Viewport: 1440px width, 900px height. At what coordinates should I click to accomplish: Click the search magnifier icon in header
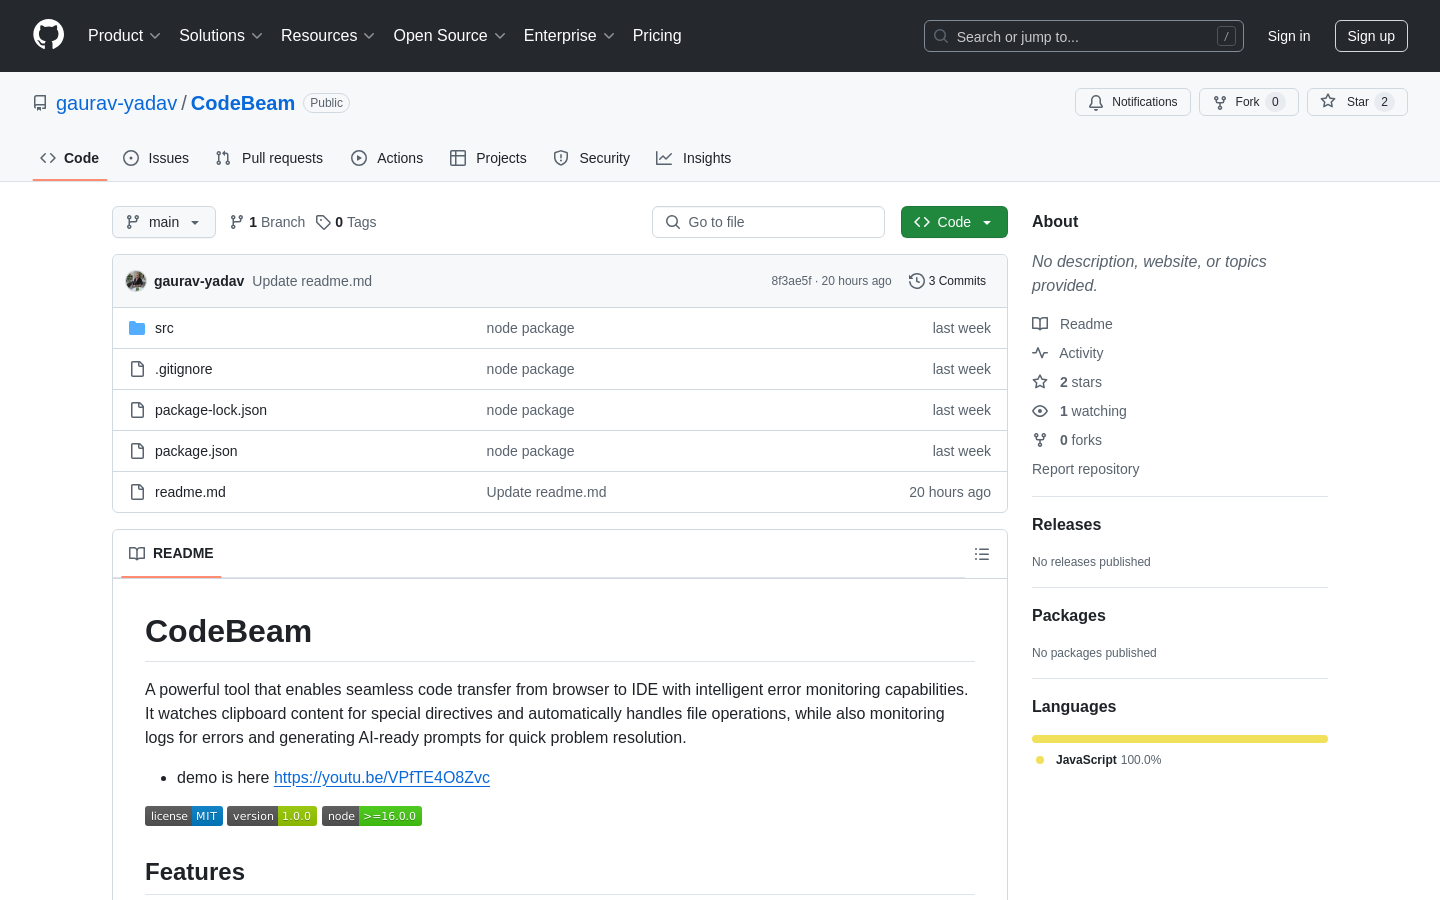[x=941, y=36]
